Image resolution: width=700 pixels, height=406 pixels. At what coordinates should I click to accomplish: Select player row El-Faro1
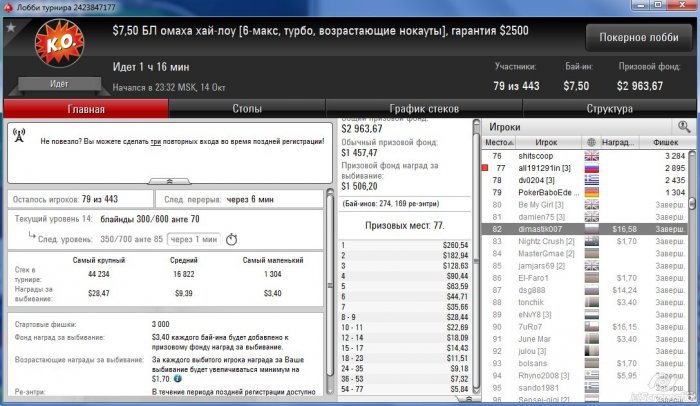click(585, 278)
